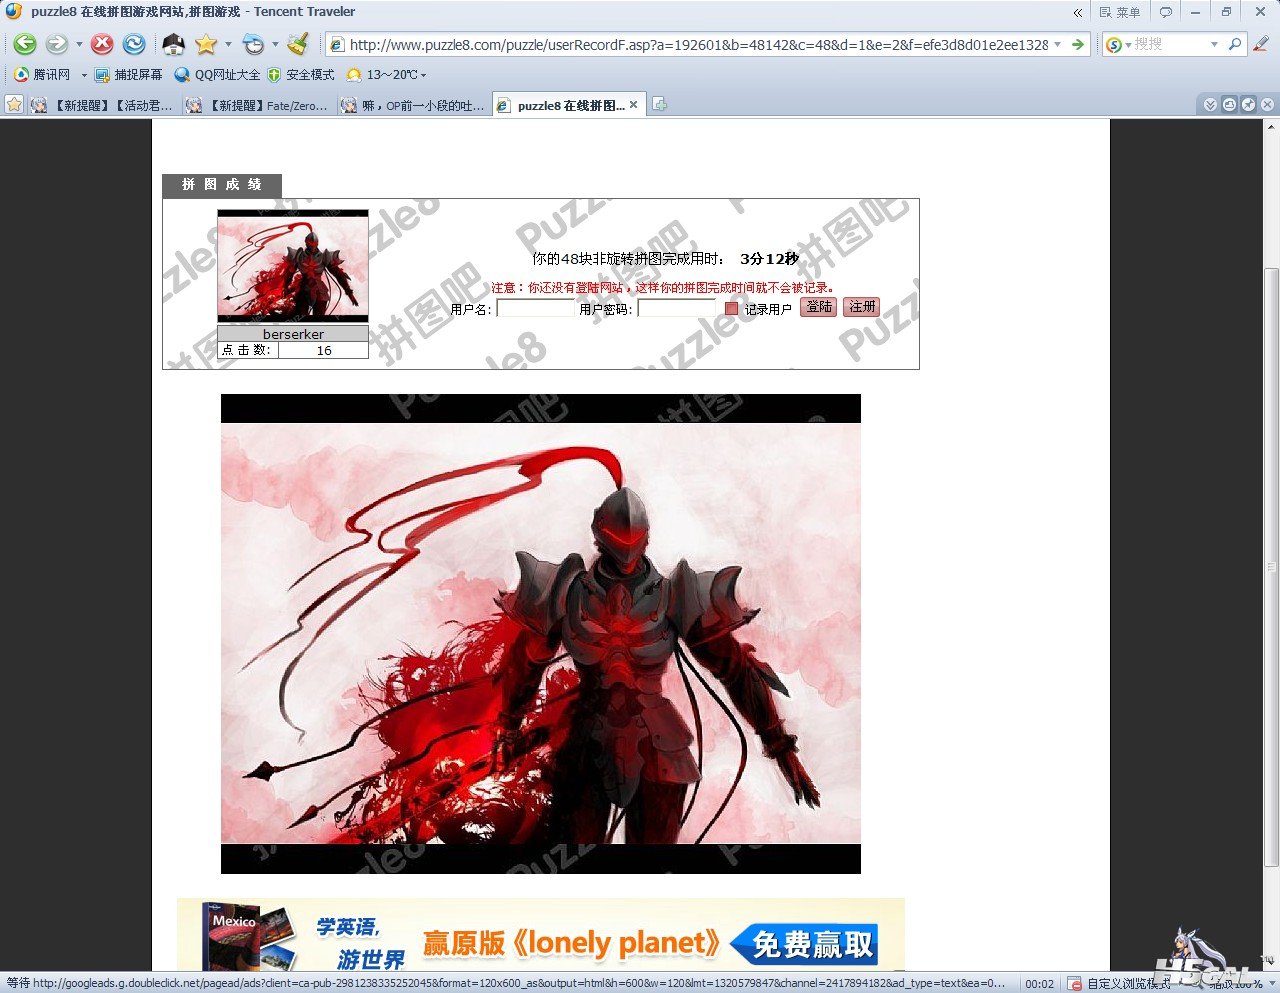Go back with the green back arrow
The width and height of the screenshot is (1280, 993).
tap(25, 44)
